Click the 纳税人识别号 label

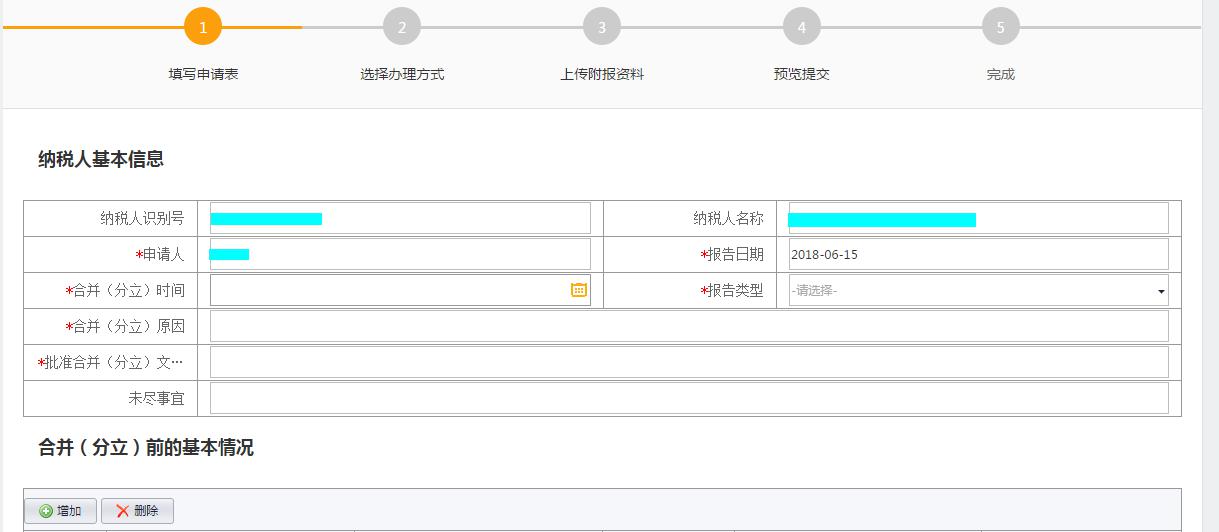142,218
